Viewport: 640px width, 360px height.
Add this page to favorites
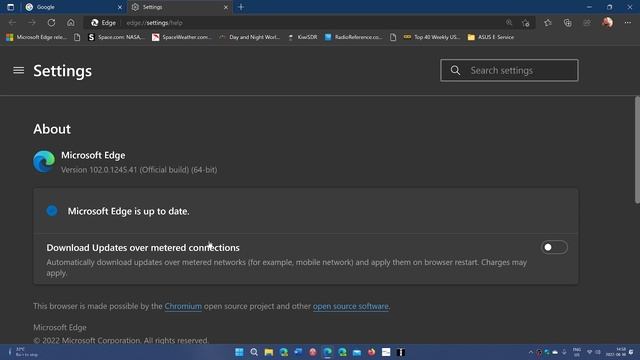526,23
